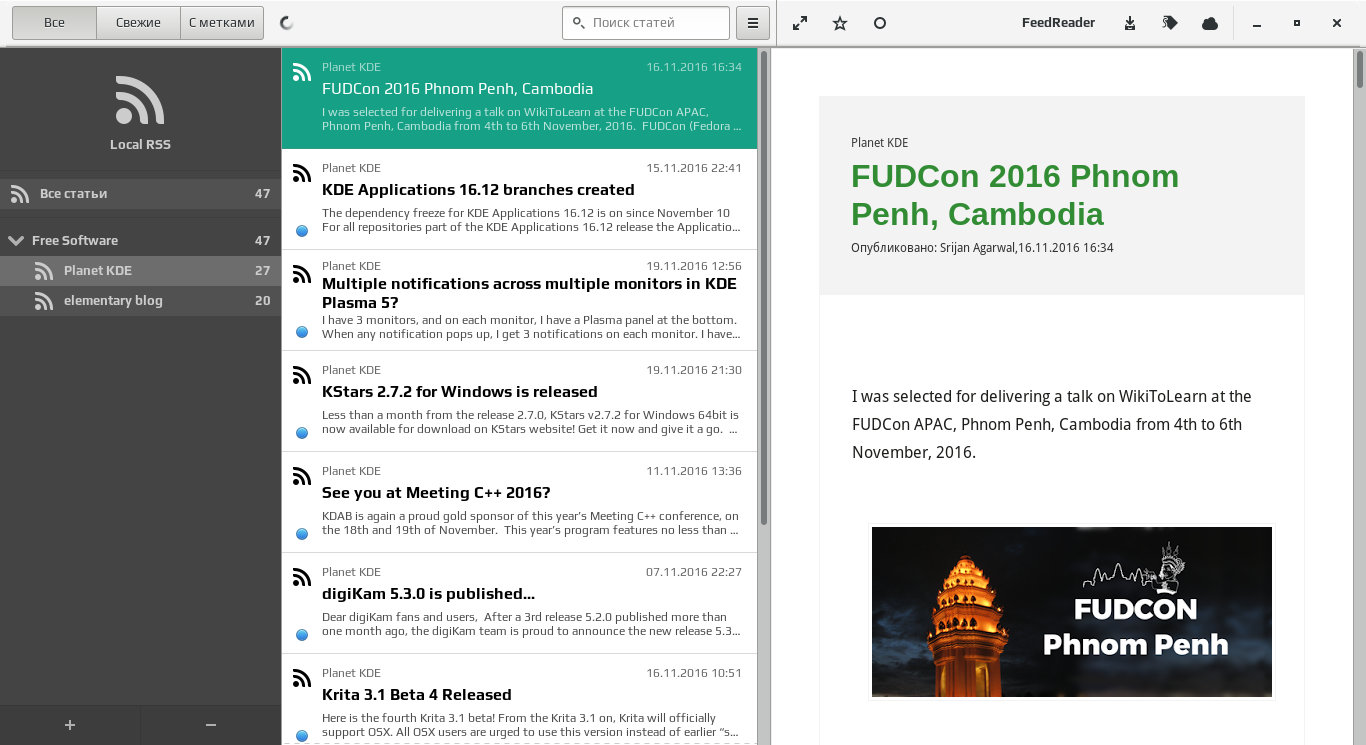Toggle unread dot on digiKam article
The image size is (1366, 745).
click(x=302, y=635)
